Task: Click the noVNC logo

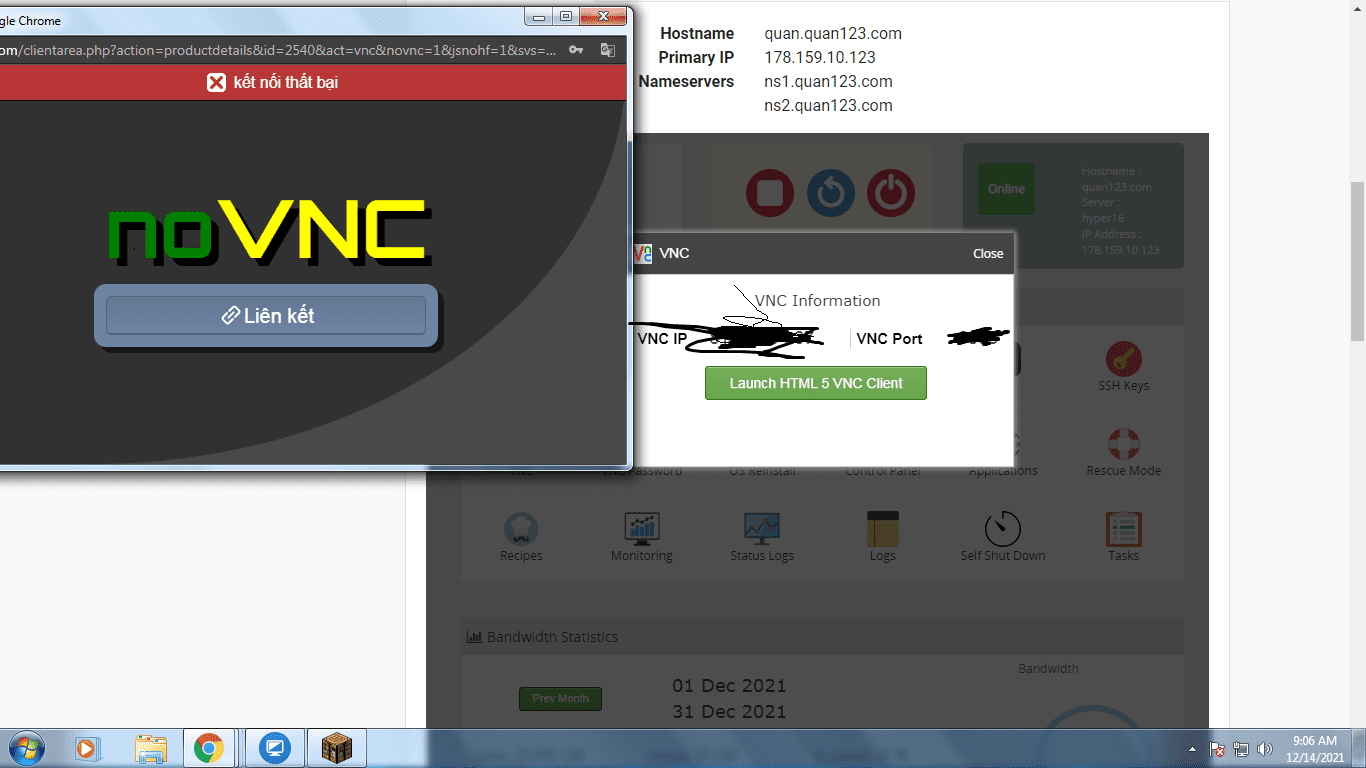Action: click(269, 232)
